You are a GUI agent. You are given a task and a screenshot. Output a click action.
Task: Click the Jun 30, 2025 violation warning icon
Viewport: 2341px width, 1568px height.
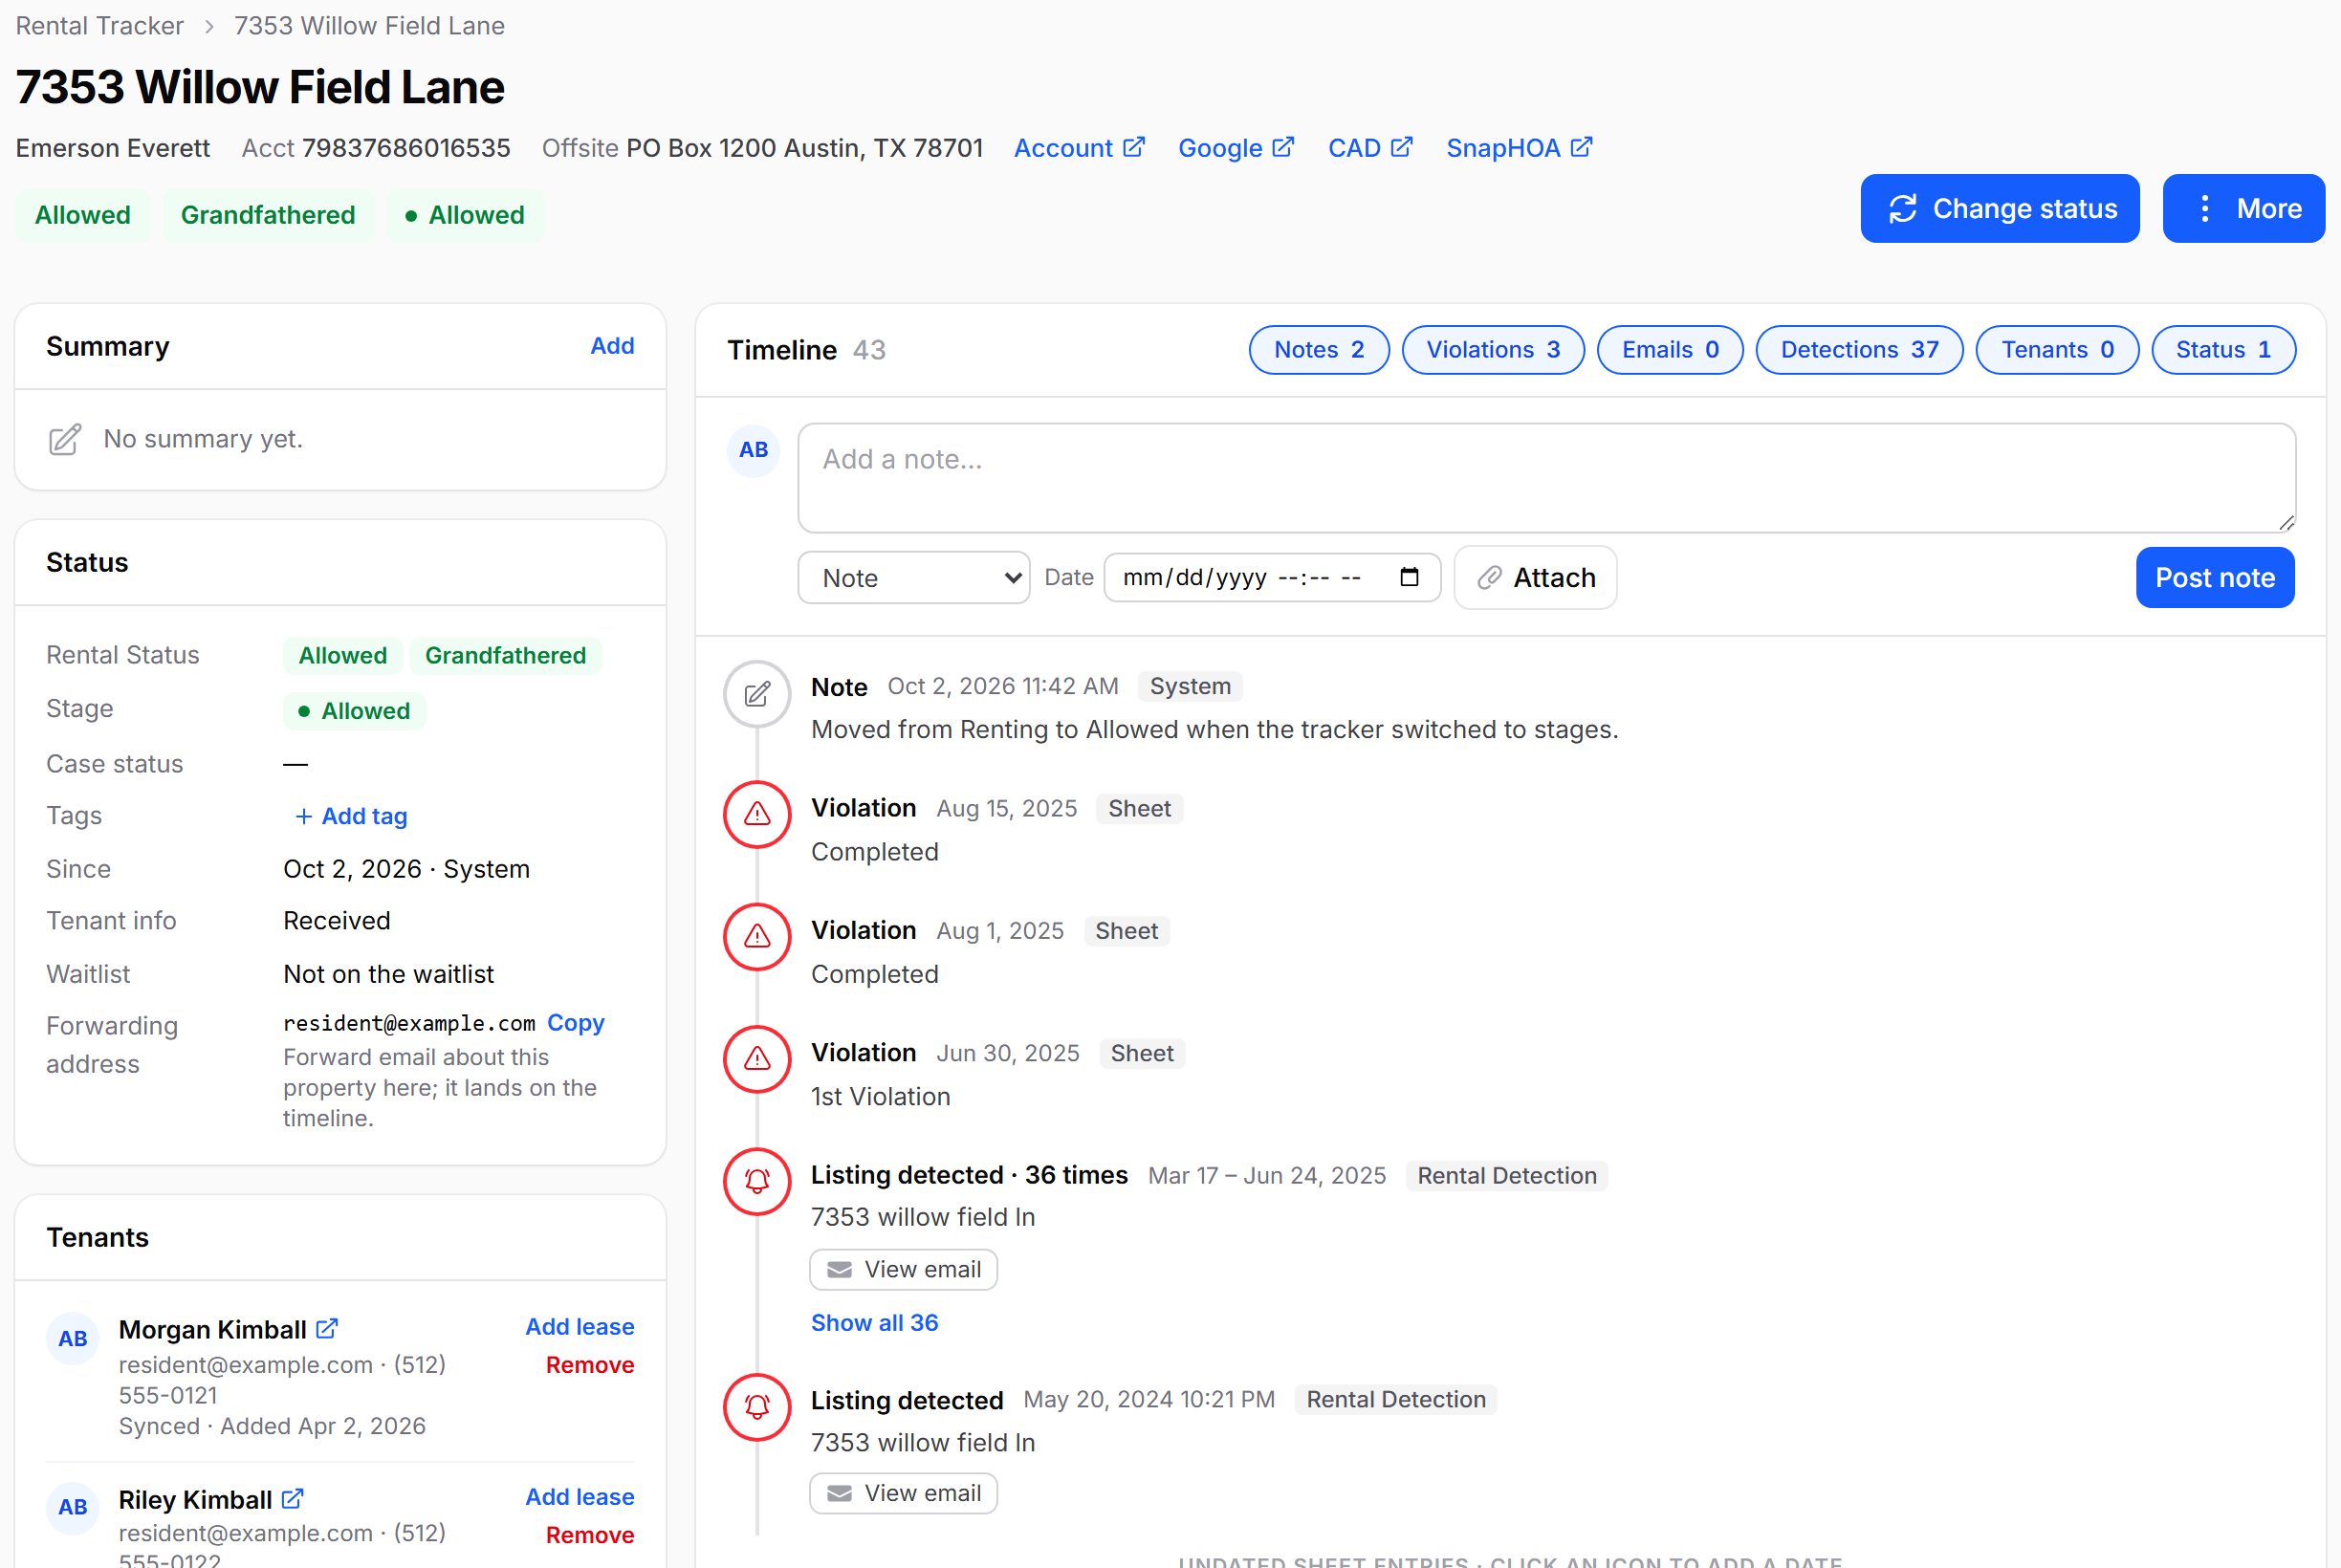coord(757,1059)
